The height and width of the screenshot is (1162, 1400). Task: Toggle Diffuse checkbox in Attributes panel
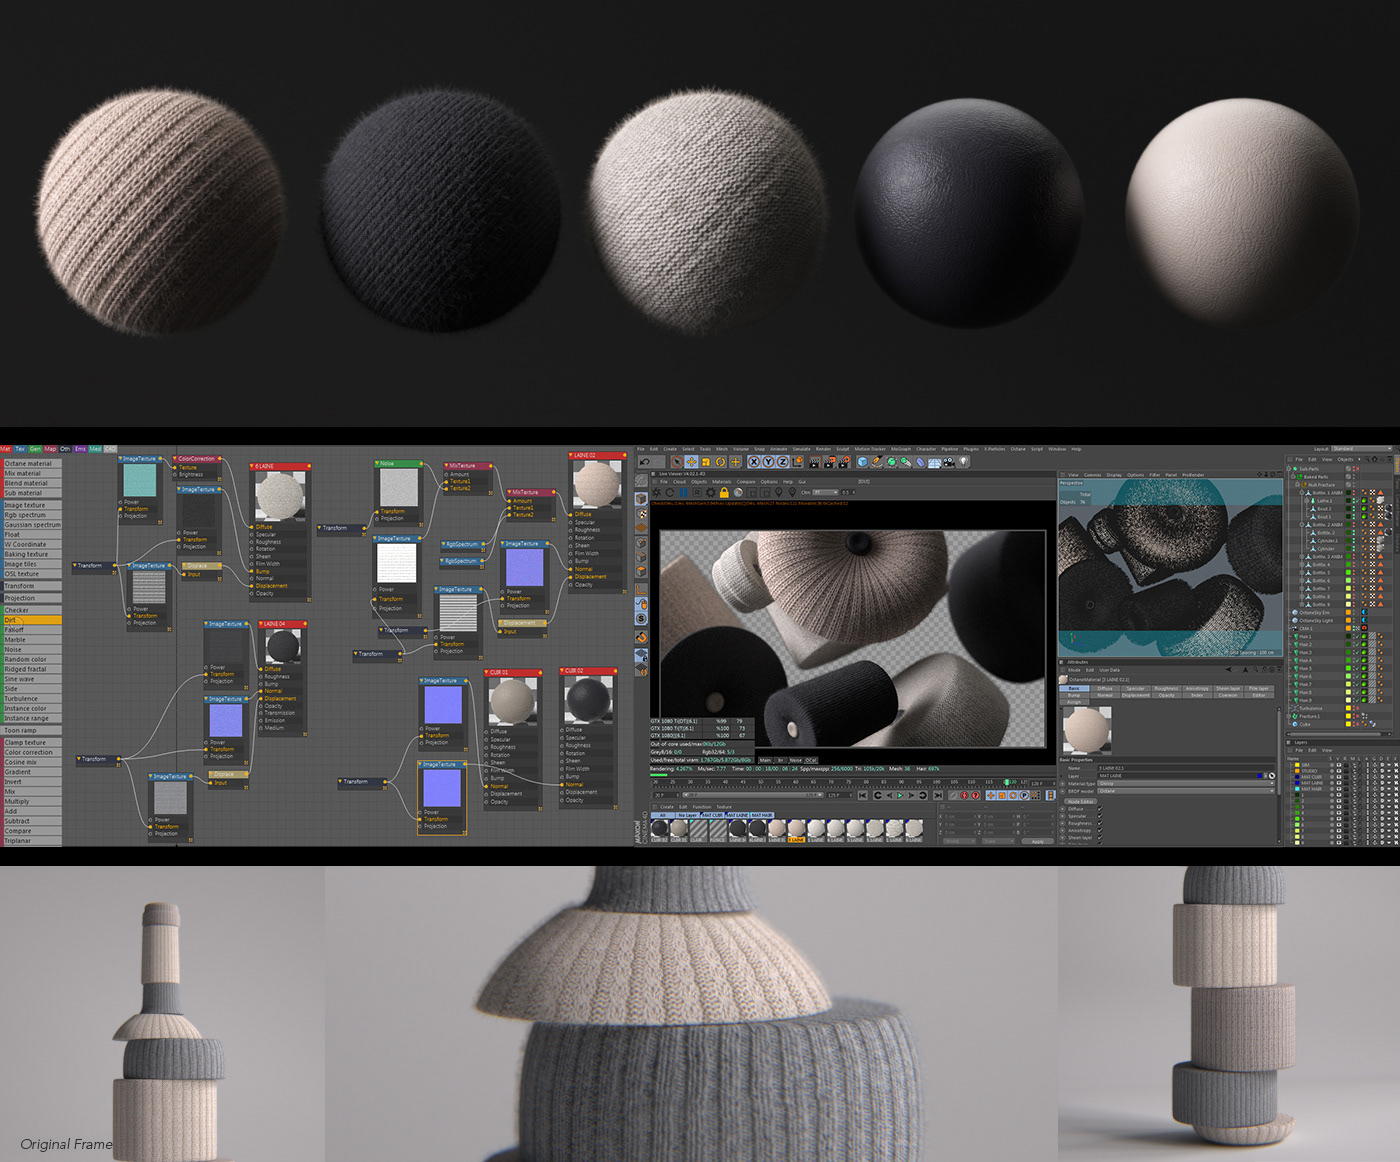coord(1100,809)
